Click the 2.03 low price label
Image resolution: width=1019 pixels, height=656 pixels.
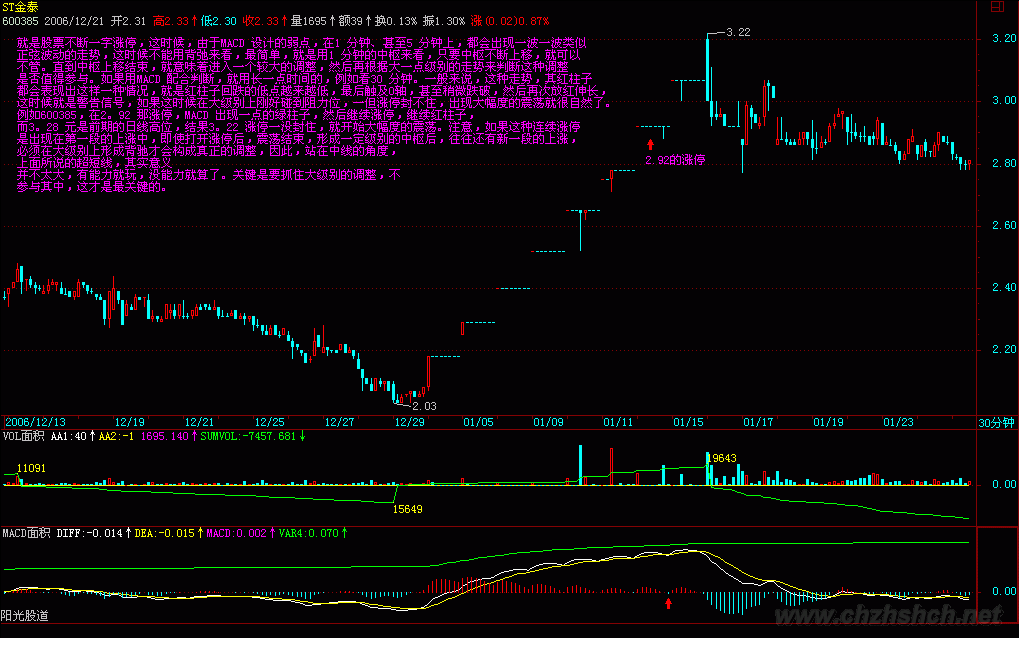(424, 405)
